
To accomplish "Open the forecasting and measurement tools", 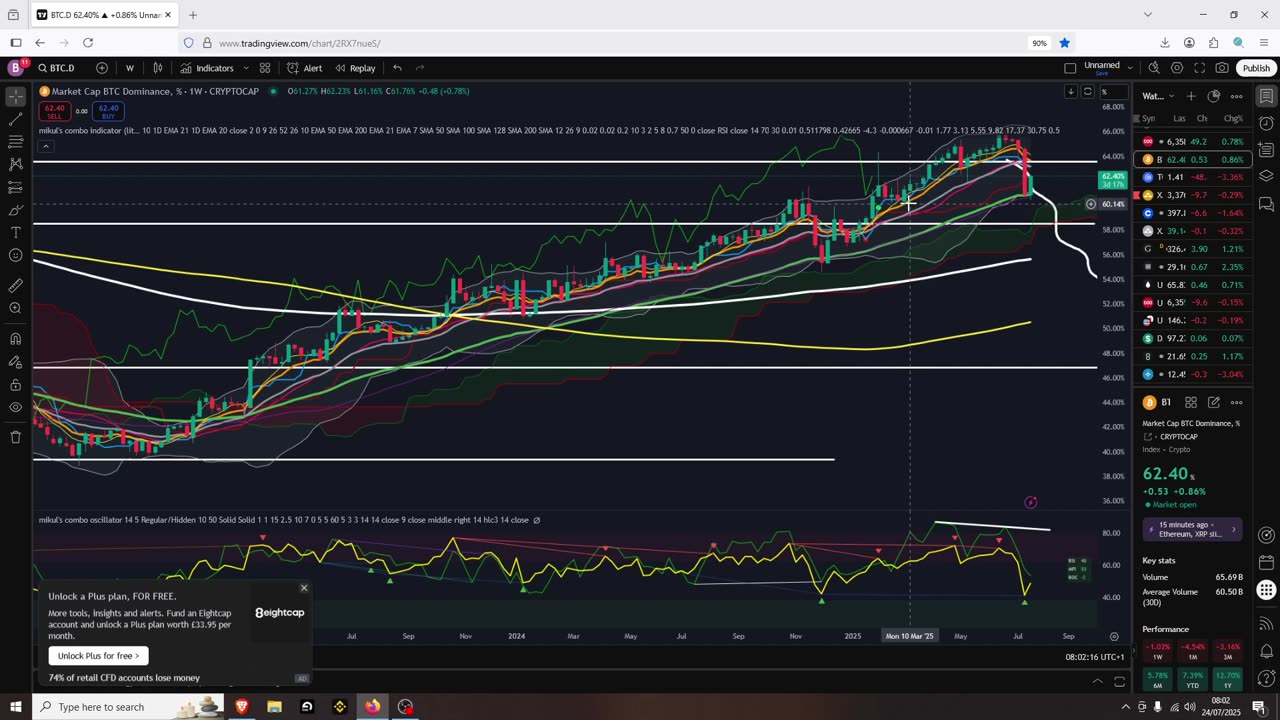I will click(15, 187).
